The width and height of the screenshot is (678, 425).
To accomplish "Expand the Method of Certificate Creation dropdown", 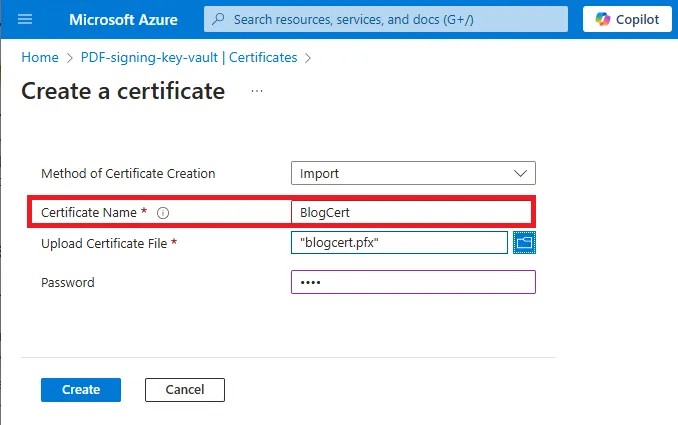I will click(x=413, y=173).
